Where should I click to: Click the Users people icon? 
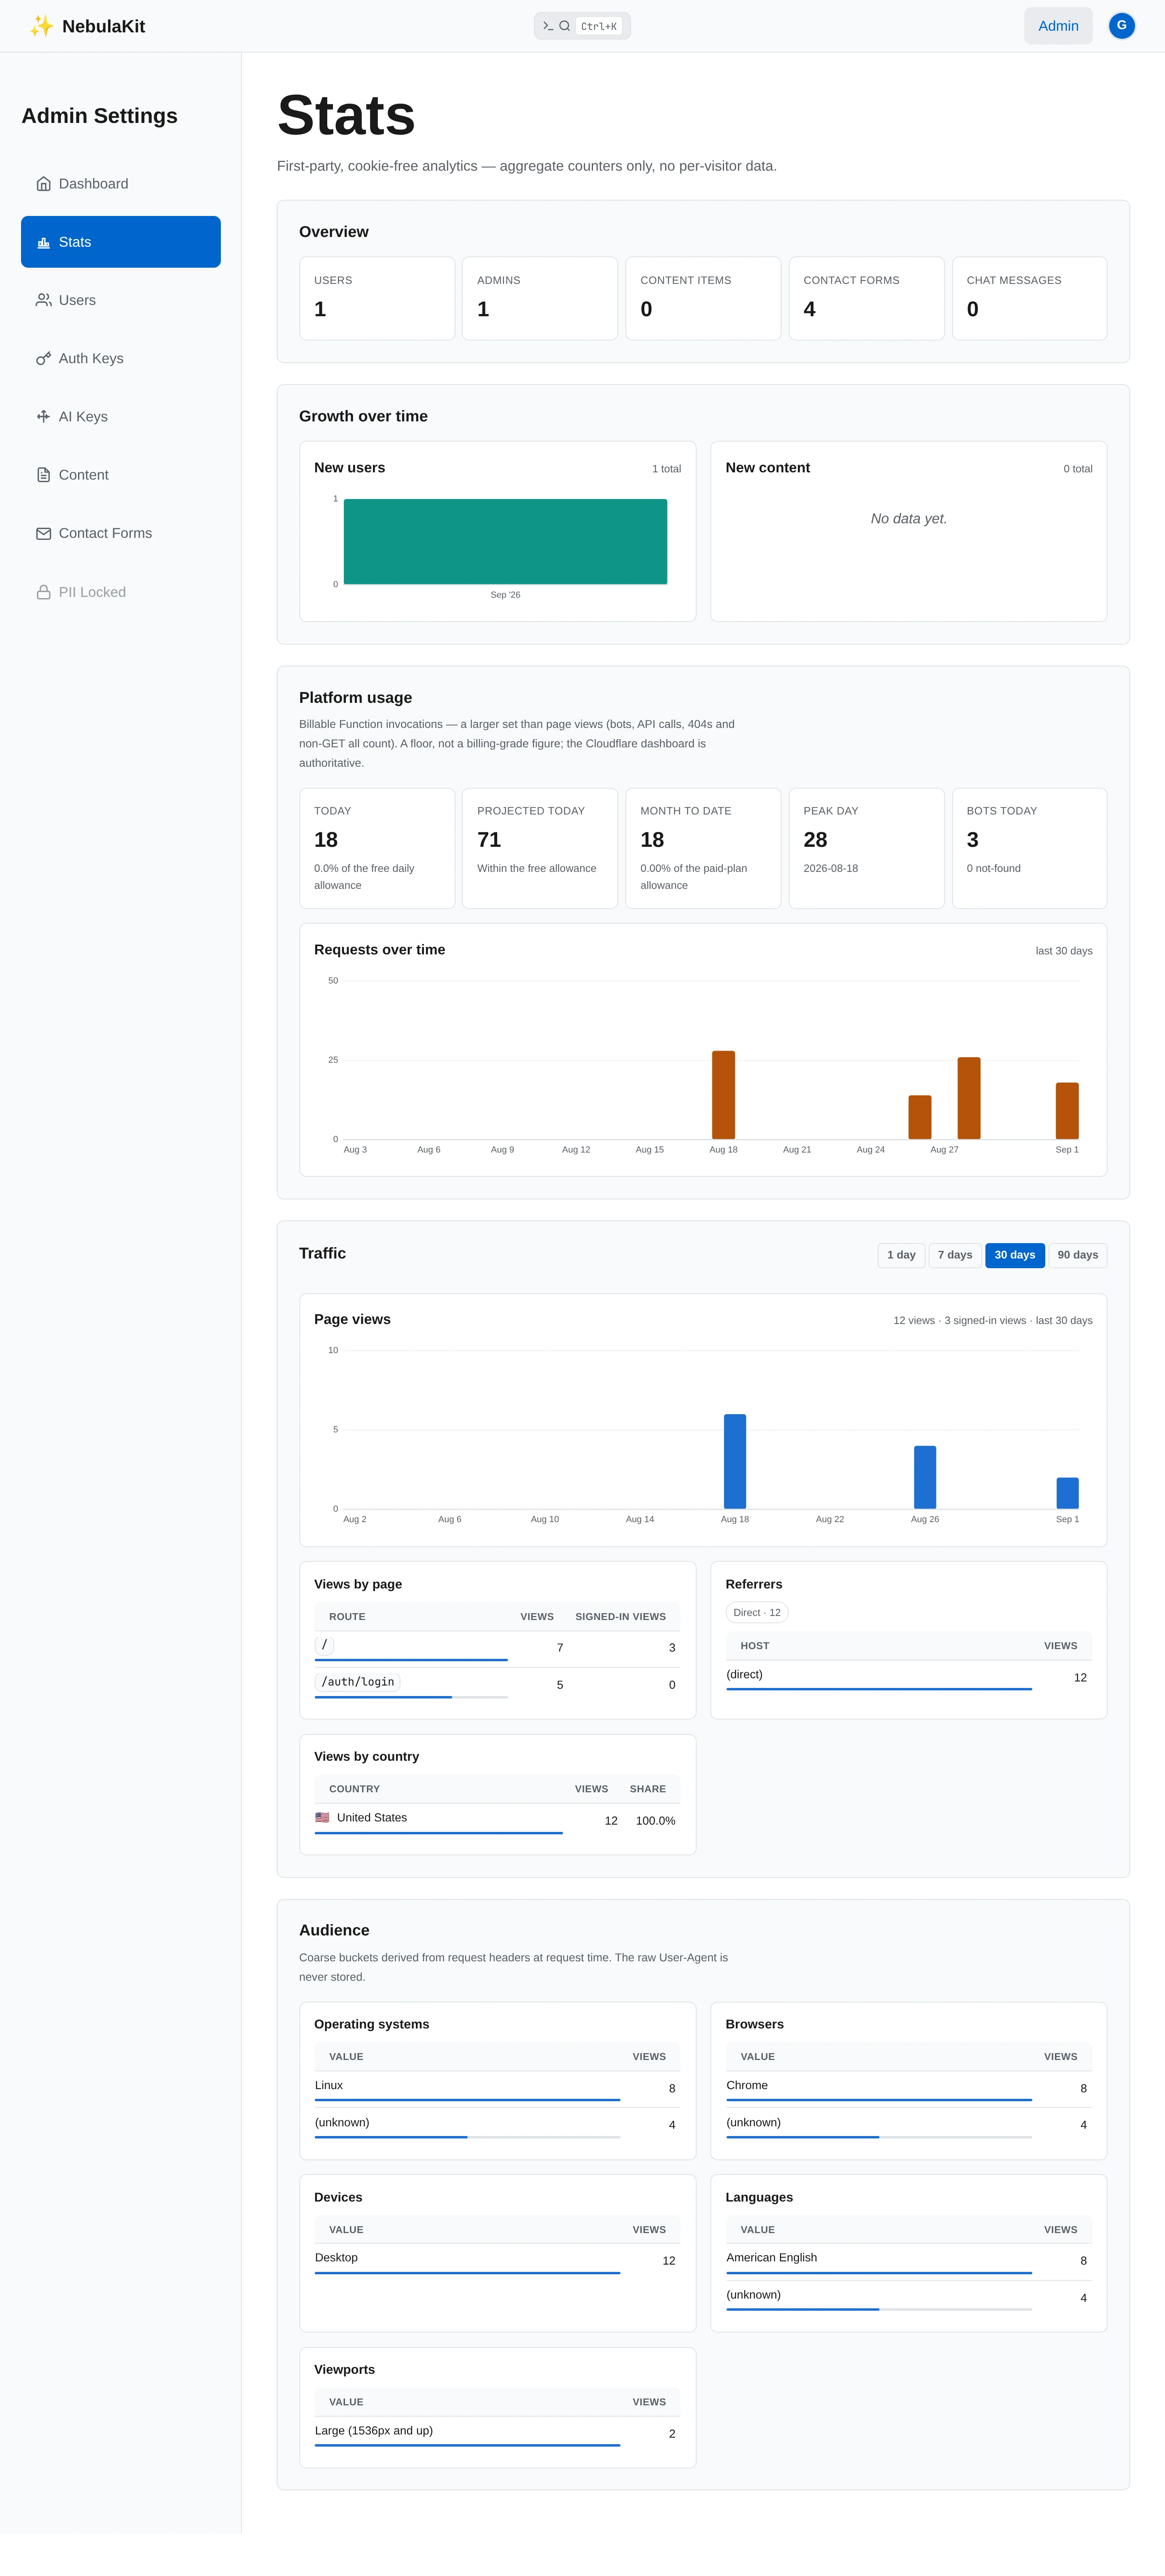tap(44, 300)
